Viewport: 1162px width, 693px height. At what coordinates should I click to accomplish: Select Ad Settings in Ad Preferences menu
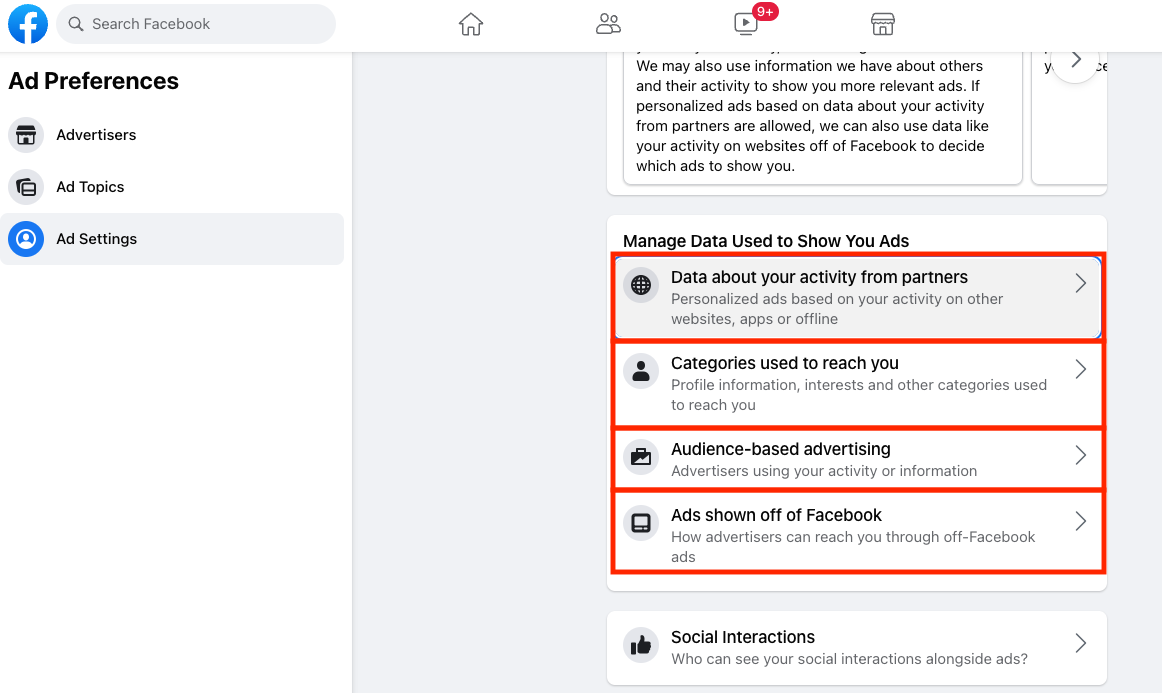point(172,239)
